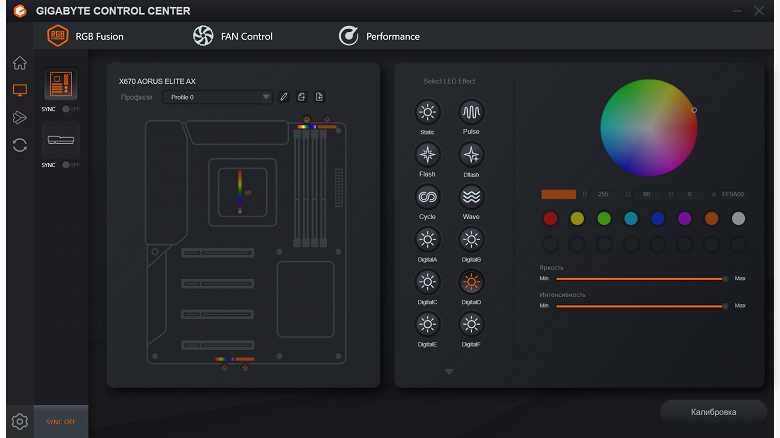
Task: Click the Gigabyte Control Center logo
Action: 20,10
